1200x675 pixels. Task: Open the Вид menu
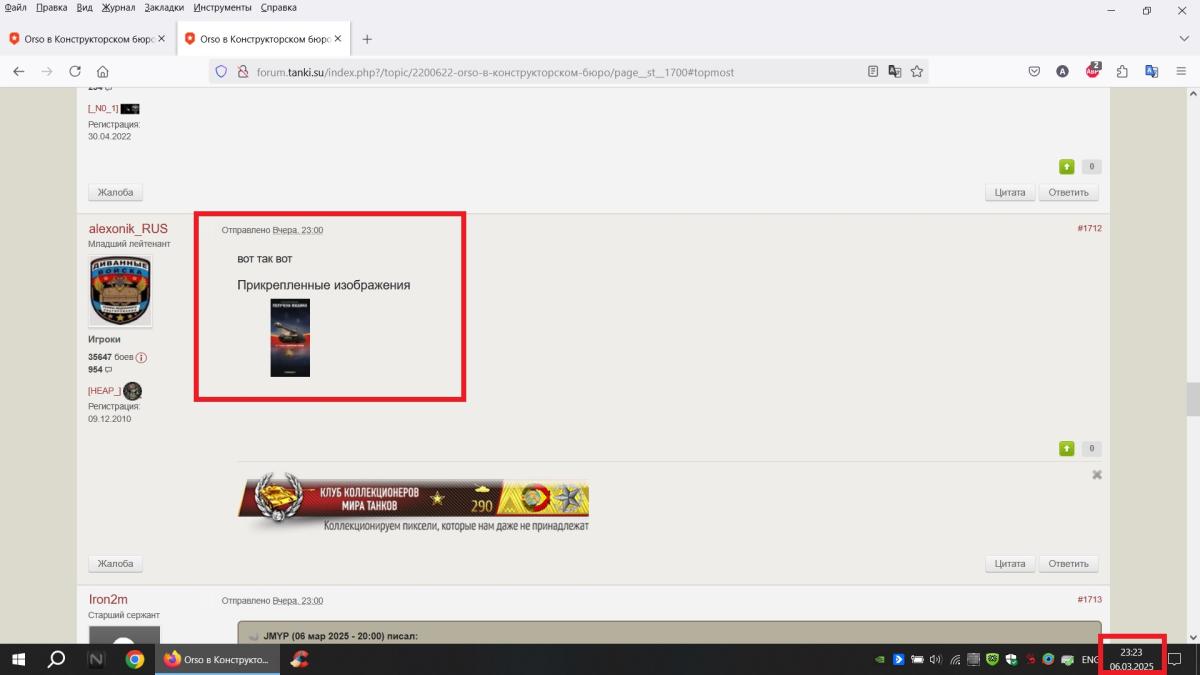tap(85, 7)
